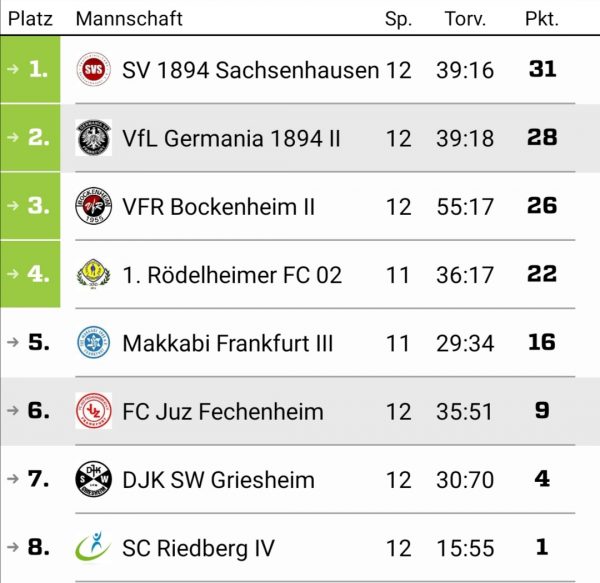Open SV 1894 Sachsenhausen team page
The image size is (600, 583).
tap(251, 70)
